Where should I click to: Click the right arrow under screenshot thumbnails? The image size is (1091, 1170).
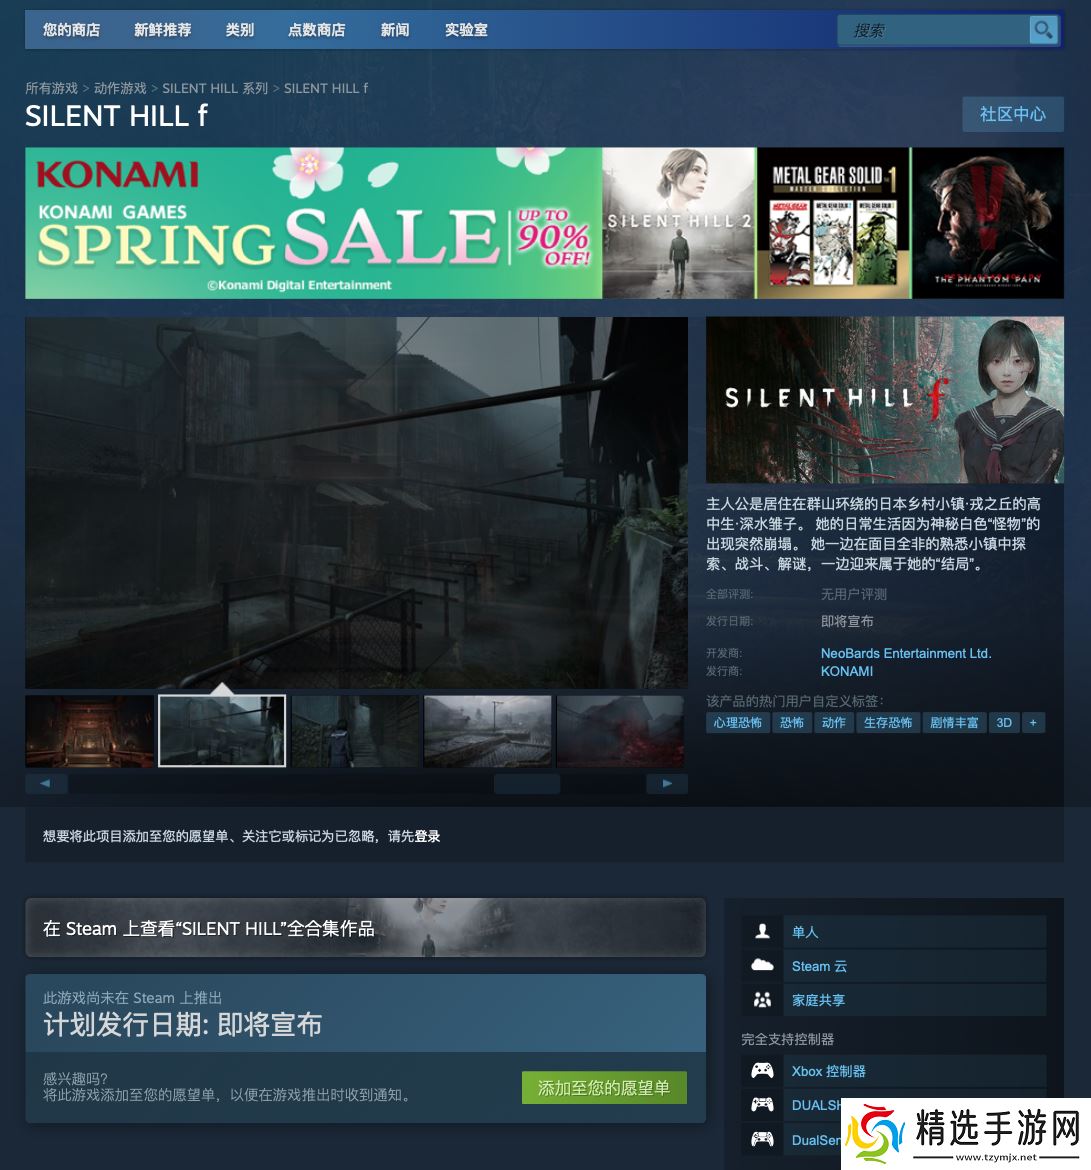coord(666,783)
